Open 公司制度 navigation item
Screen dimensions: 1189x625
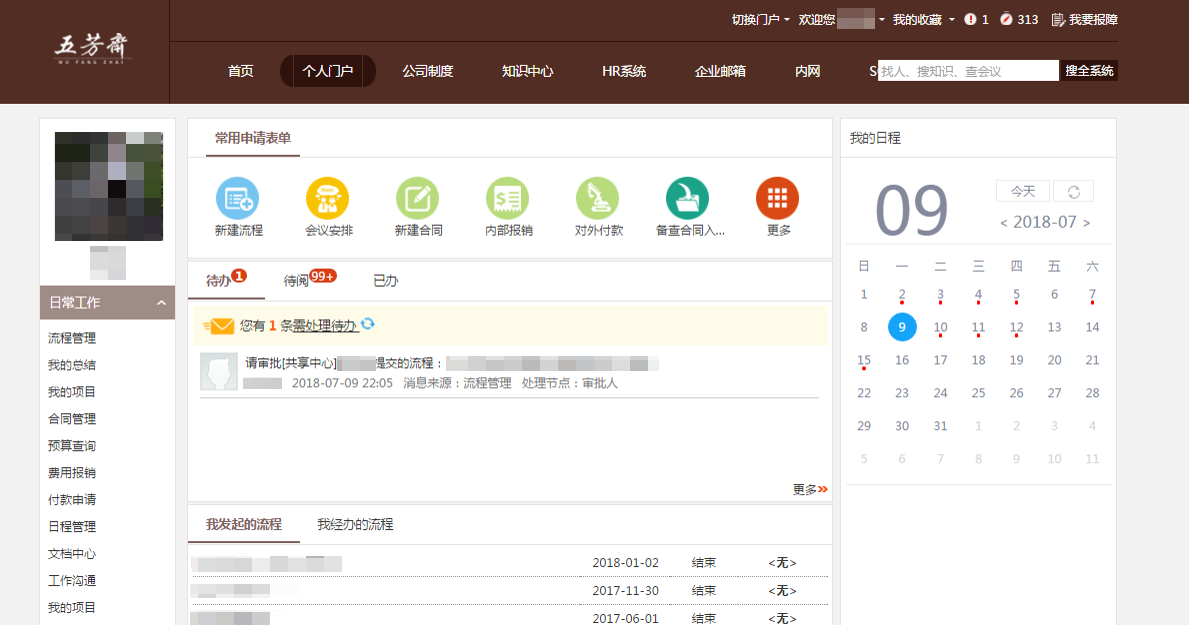coord(428,71)
